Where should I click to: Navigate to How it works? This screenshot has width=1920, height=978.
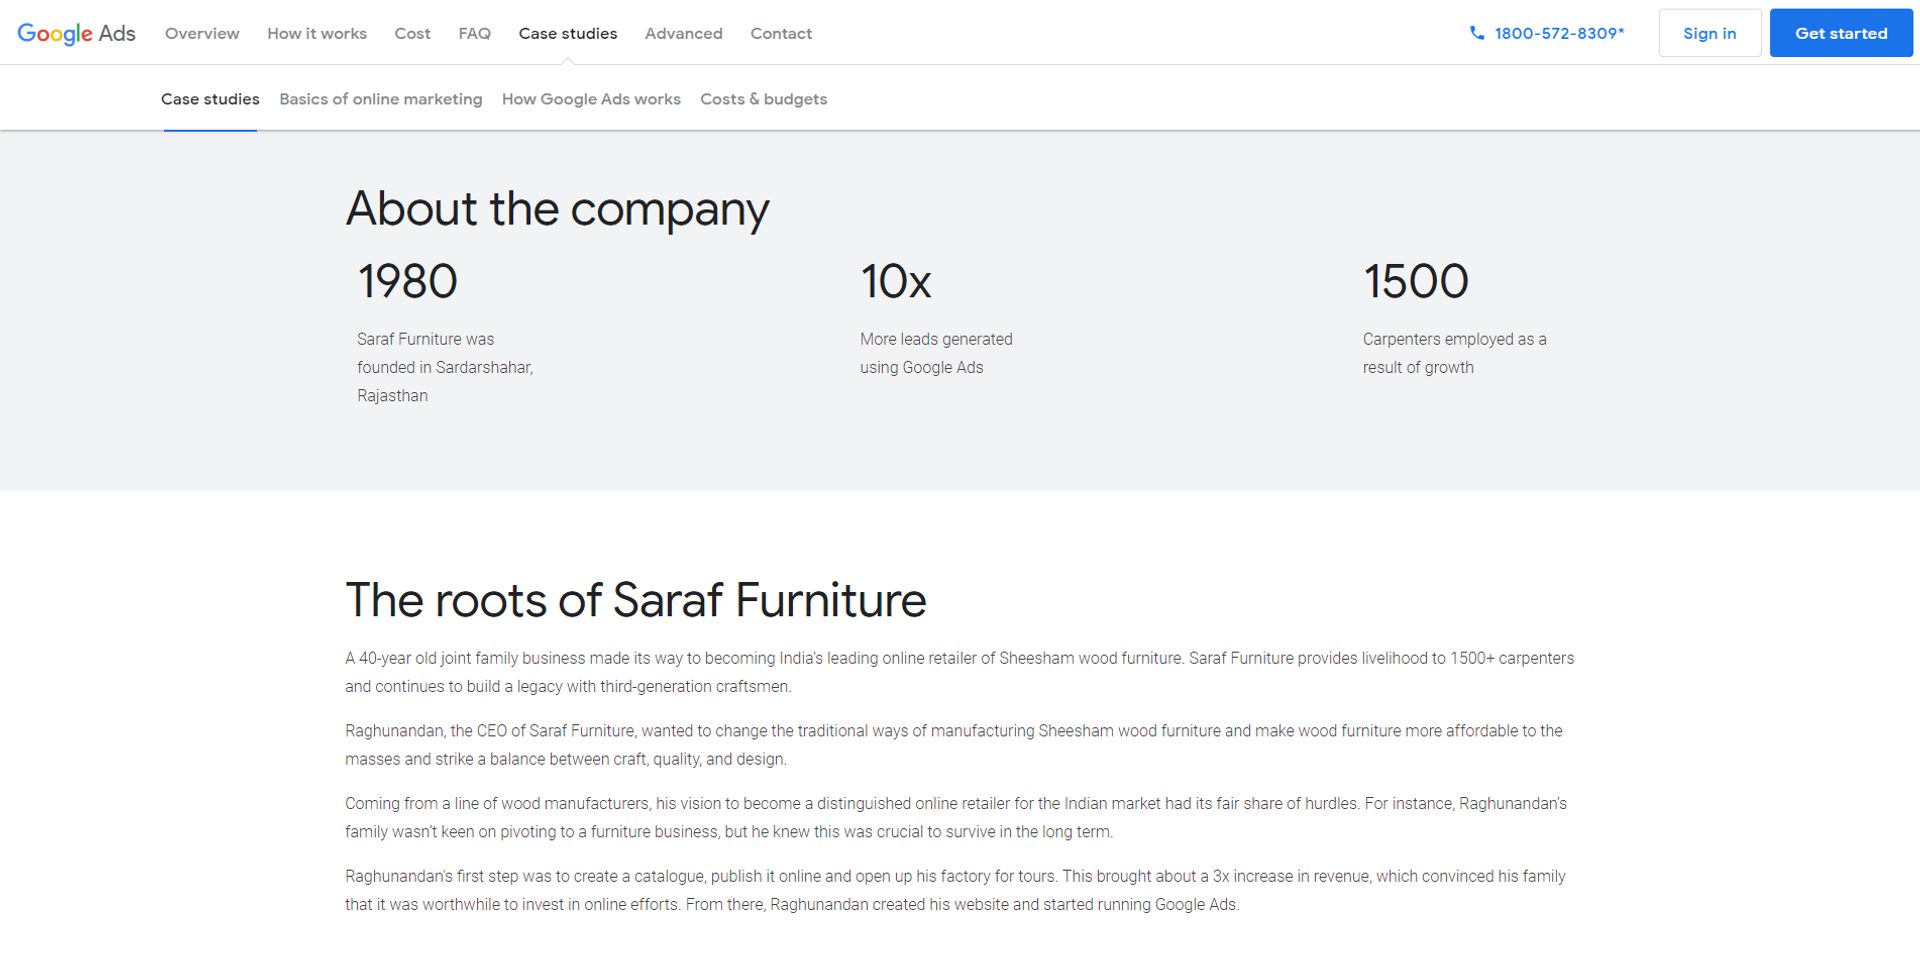click(x=316, y=33)
